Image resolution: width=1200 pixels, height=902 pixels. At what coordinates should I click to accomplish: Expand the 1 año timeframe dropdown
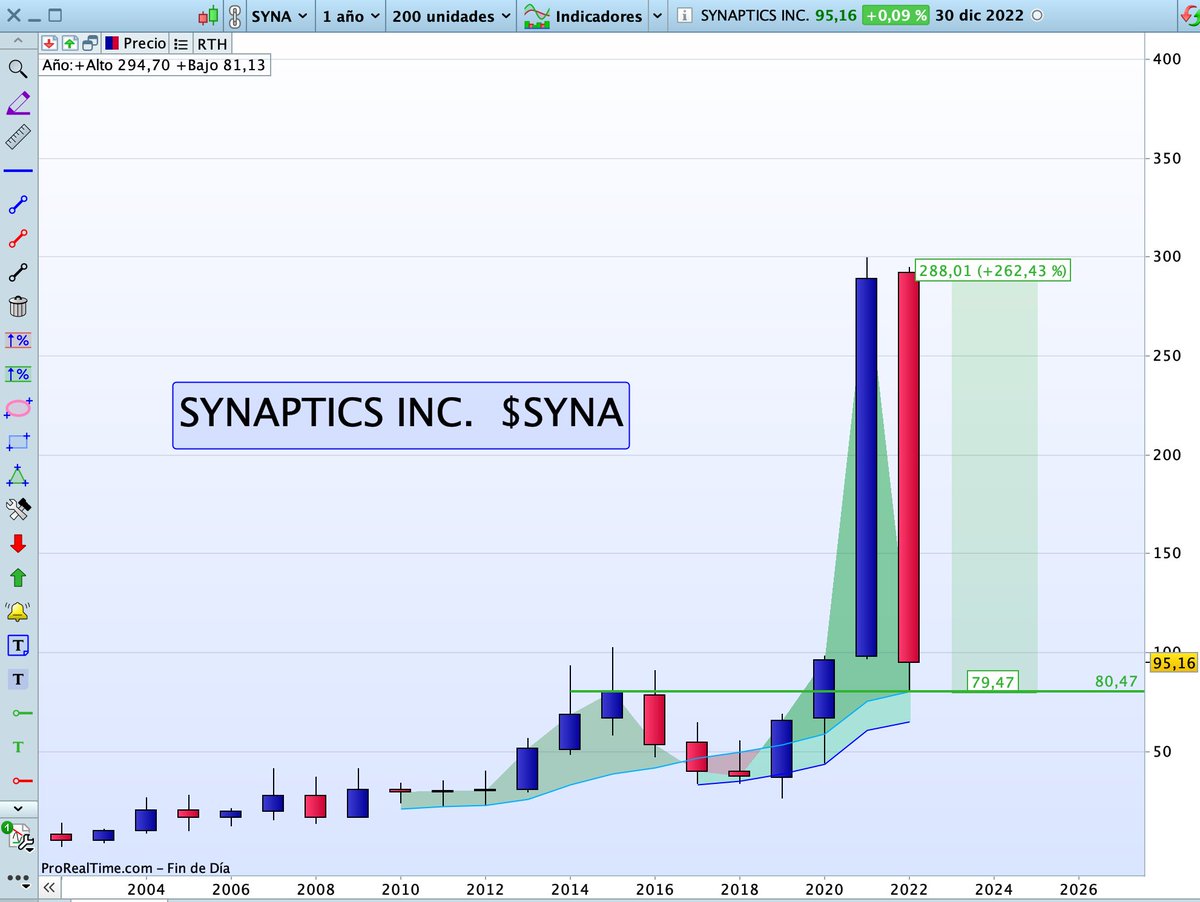[349, 15]
